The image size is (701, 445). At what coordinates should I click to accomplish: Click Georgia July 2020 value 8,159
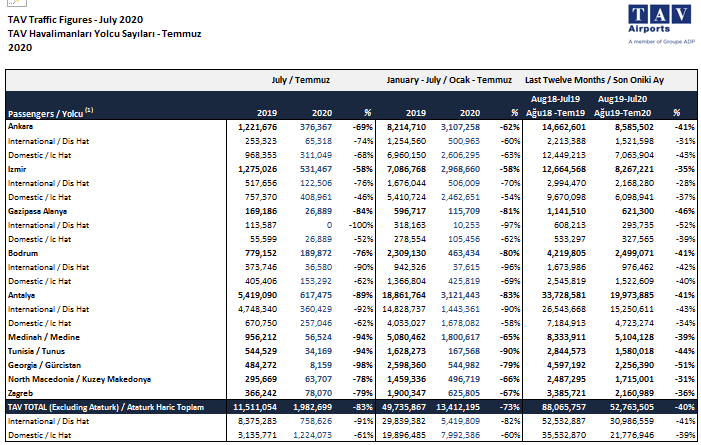[321, 365]
